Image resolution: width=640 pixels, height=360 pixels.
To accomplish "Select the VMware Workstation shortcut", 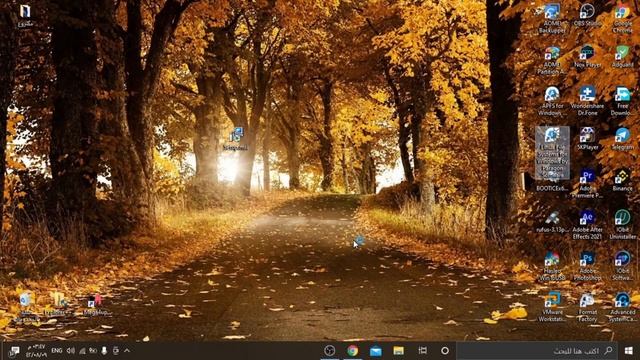I will pyautogui.click(x=552, y=307).
